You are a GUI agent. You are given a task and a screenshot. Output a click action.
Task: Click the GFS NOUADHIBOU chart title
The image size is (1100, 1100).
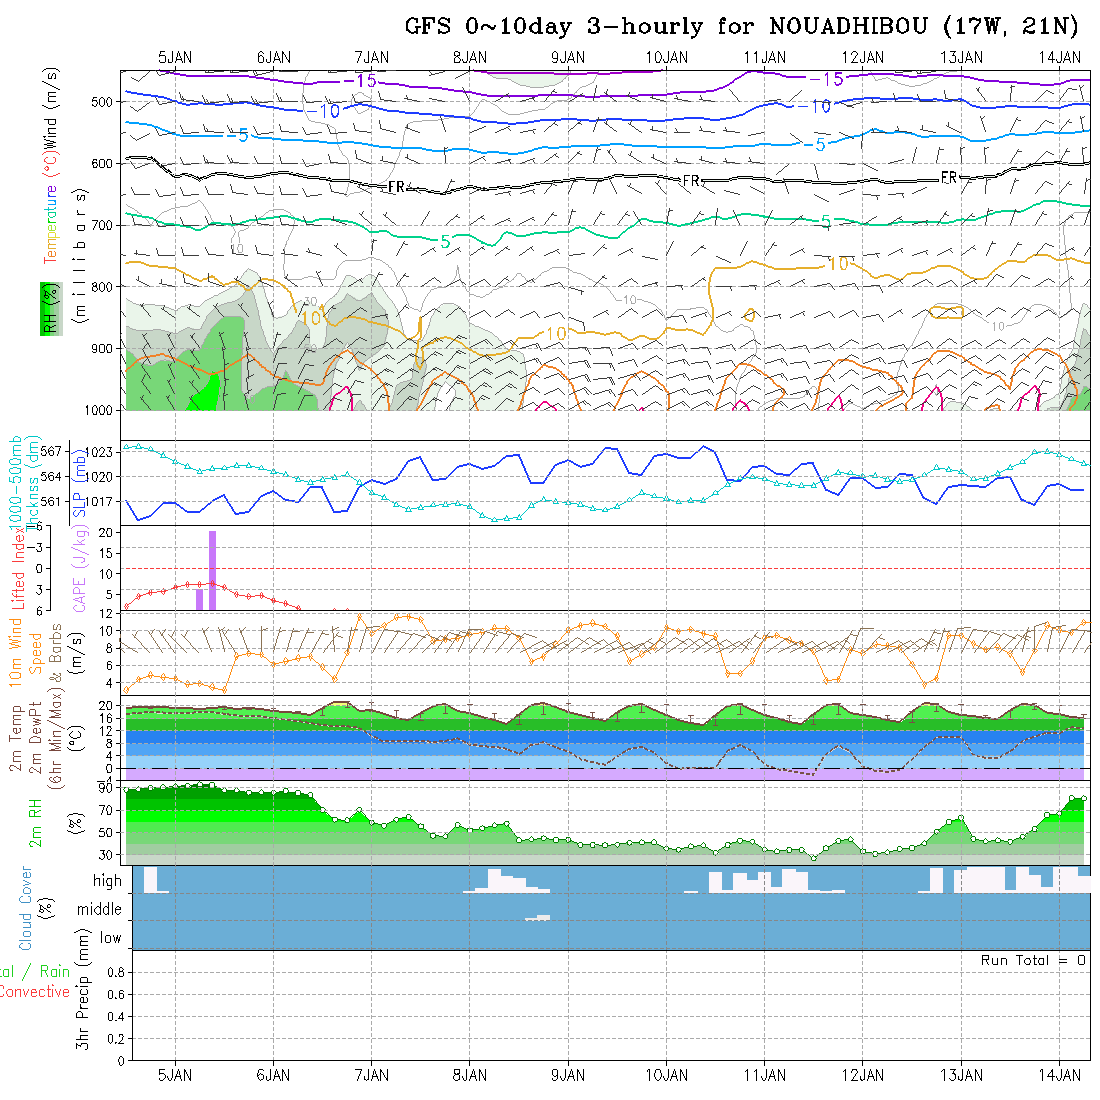742,26
